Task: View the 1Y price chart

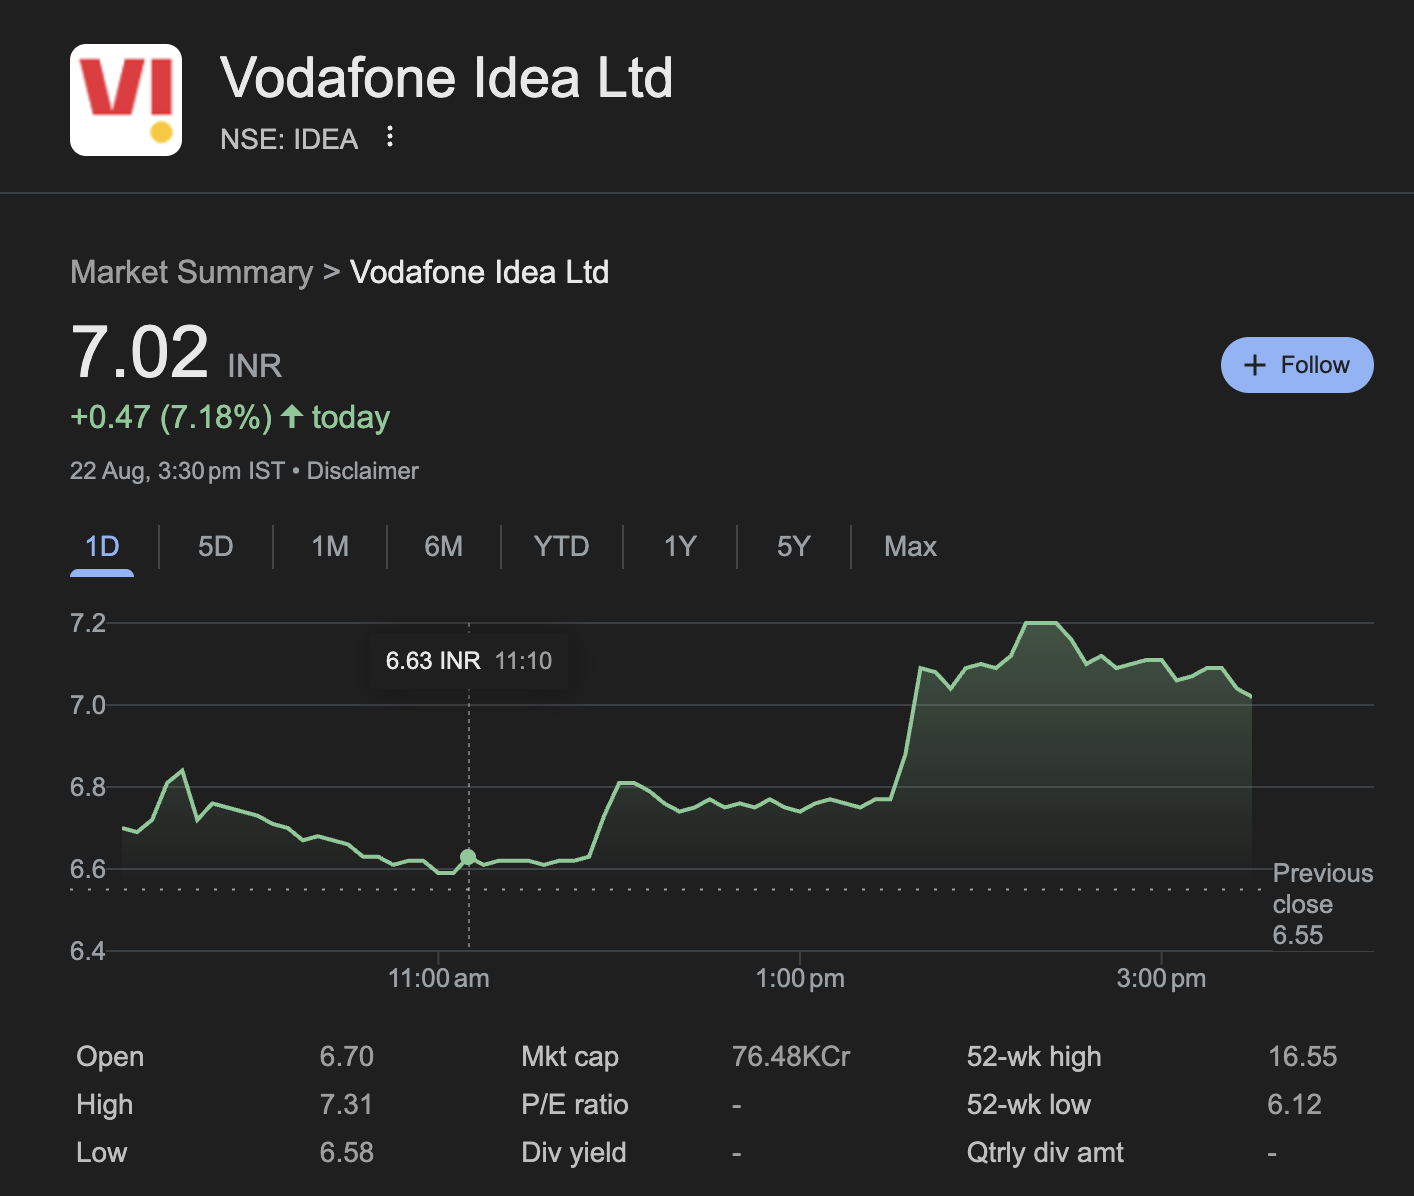Action: 680,546
